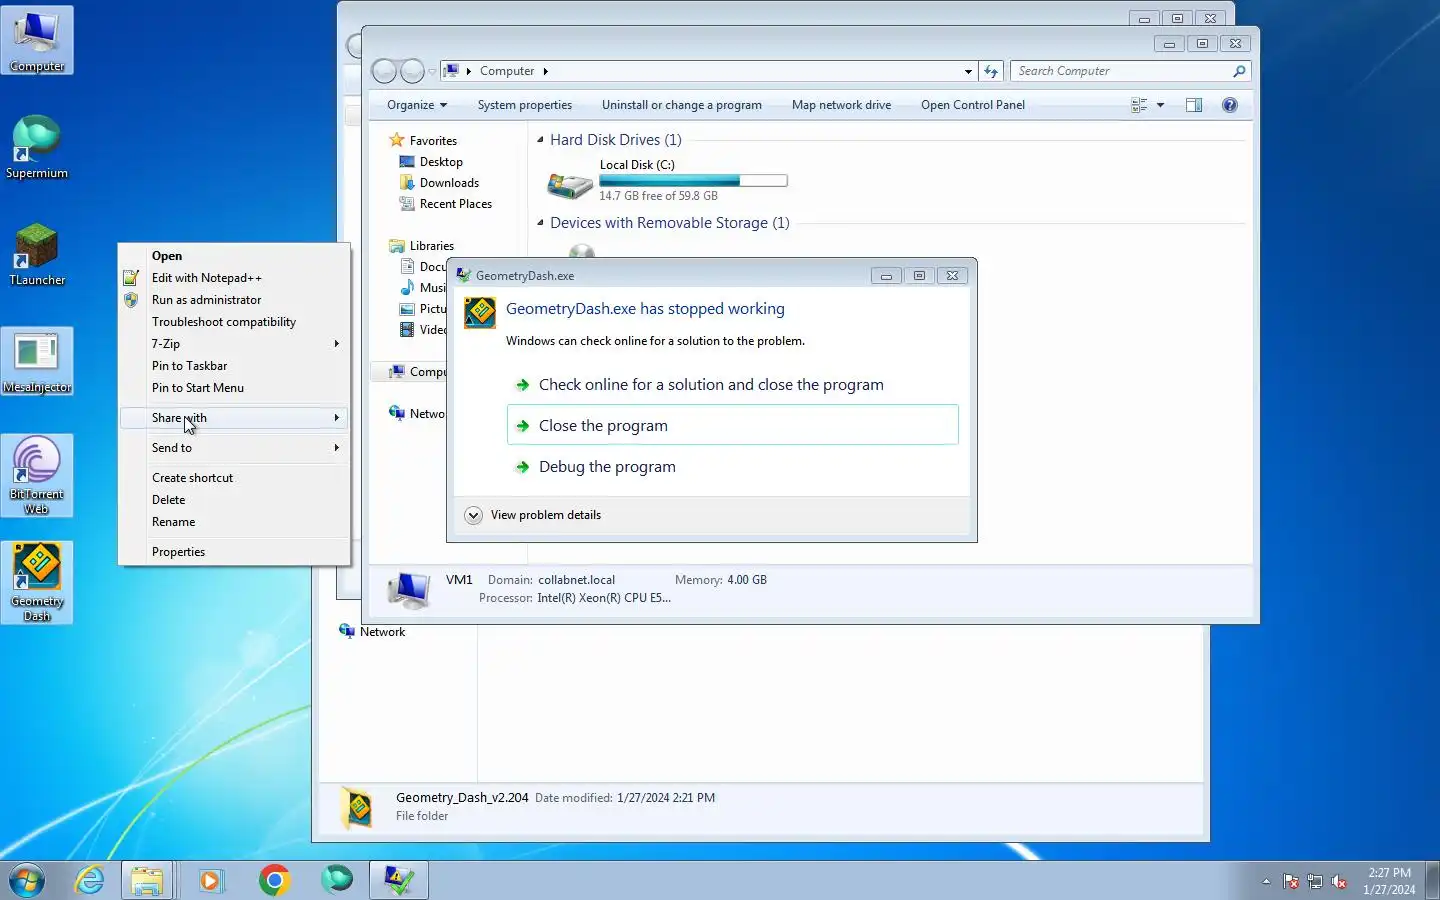Viewport: 1440px width, 900px height.
Task: Select Create shortcut in context menu
Action: 236,478
